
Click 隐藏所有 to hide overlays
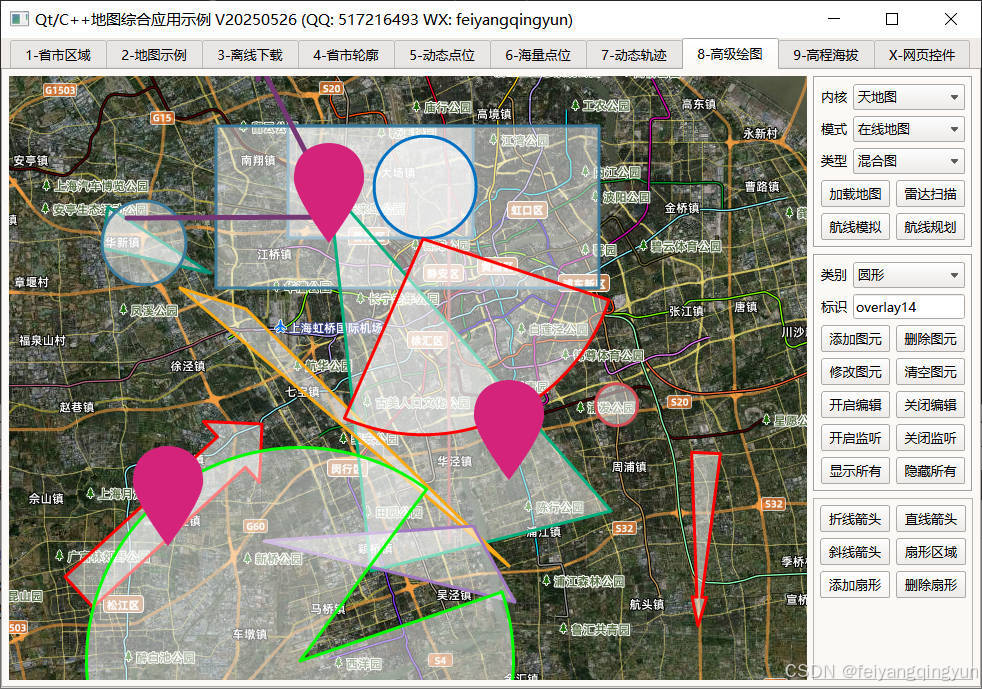click(x=930, y=471)
